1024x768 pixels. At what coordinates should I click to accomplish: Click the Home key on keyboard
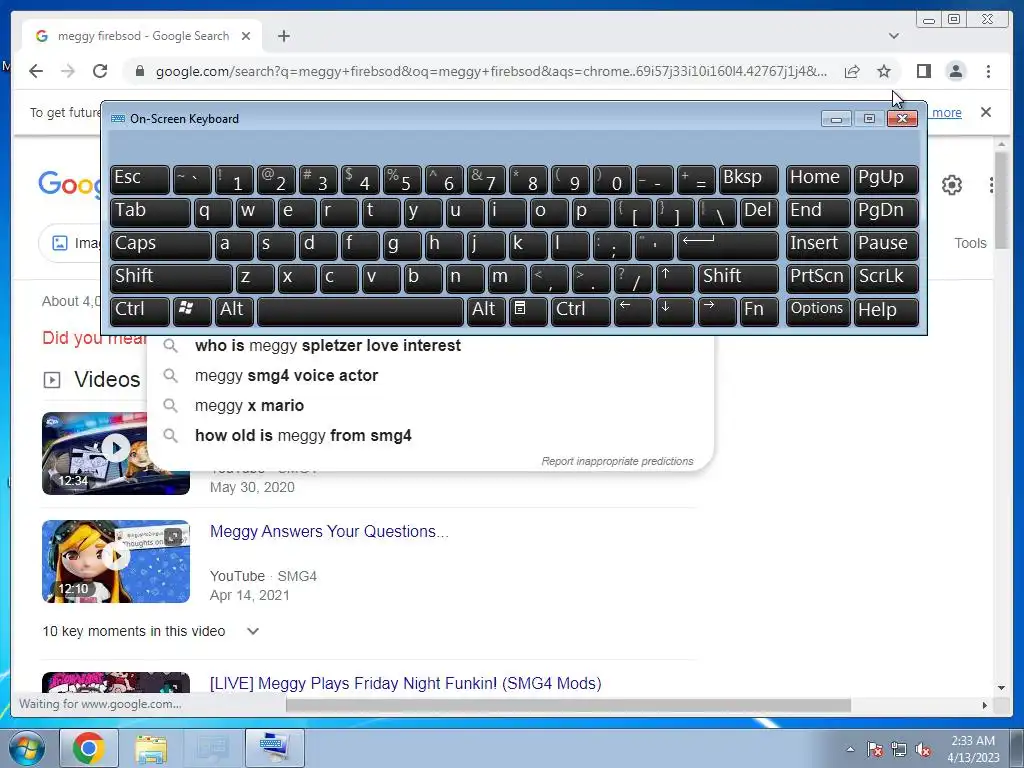click(x=818, y=180)
